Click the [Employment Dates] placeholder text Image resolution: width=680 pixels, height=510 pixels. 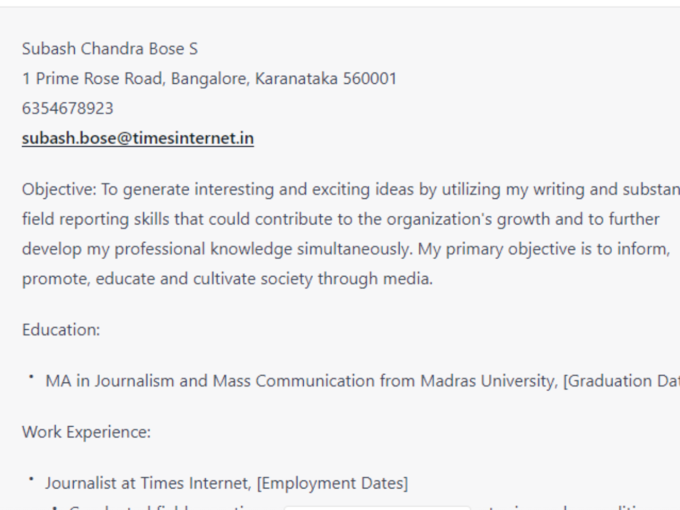tap(333, 483)
